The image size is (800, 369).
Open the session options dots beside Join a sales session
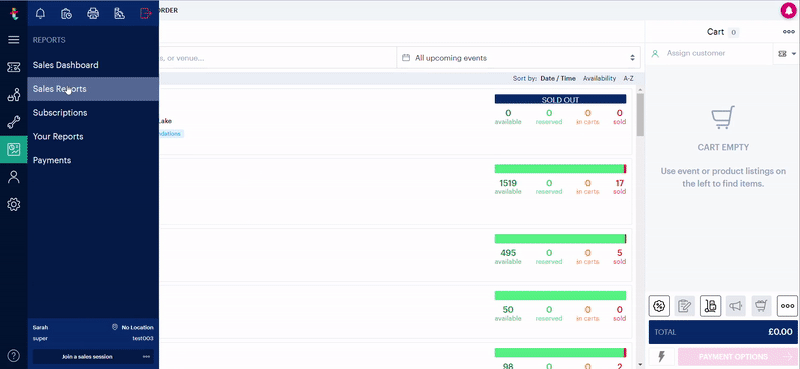tap(146, 357)
